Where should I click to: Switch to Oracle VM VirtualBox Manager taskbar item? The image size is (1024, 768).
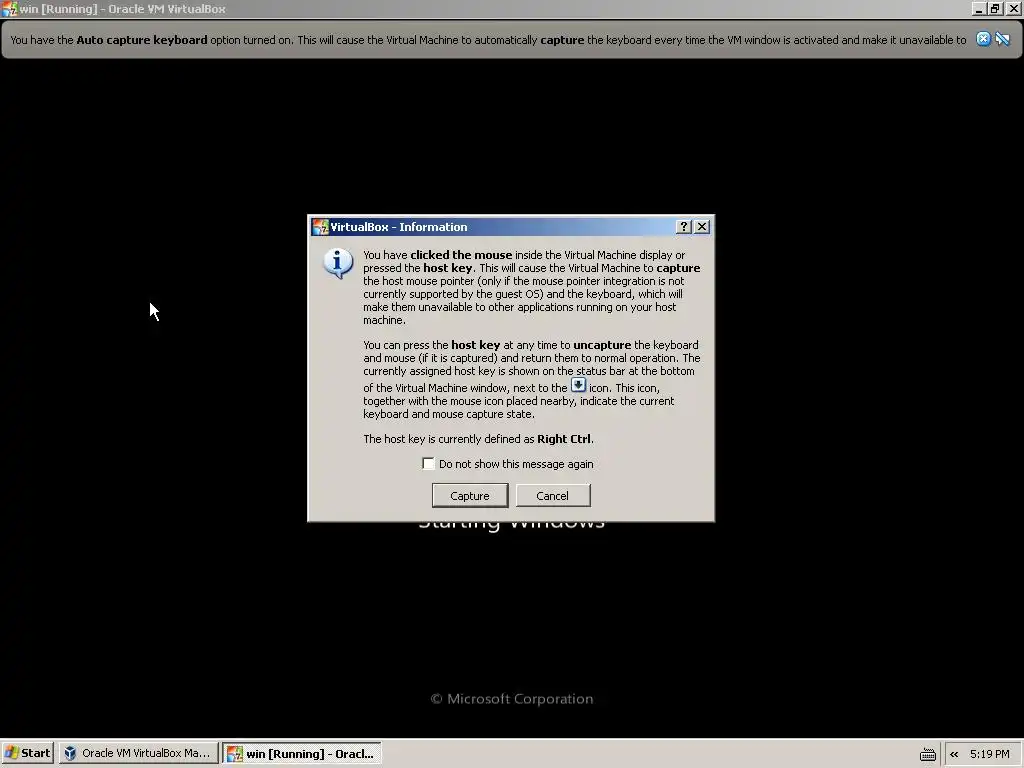point(138,753)
